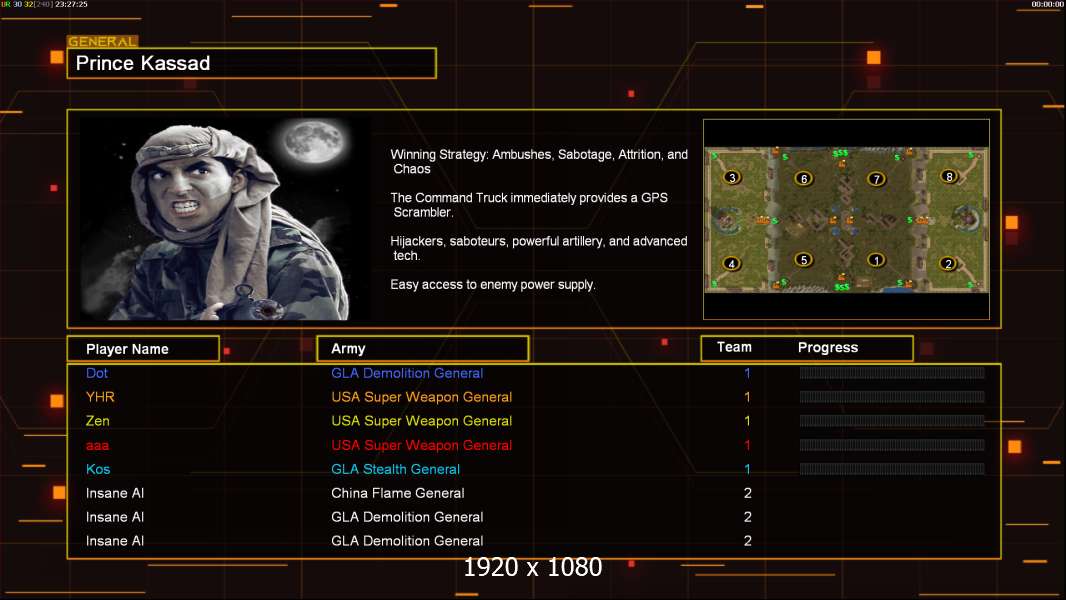Click start position marker 8 on the map
The height and width of the screenshot is (600, 1066).
[949, 177]
